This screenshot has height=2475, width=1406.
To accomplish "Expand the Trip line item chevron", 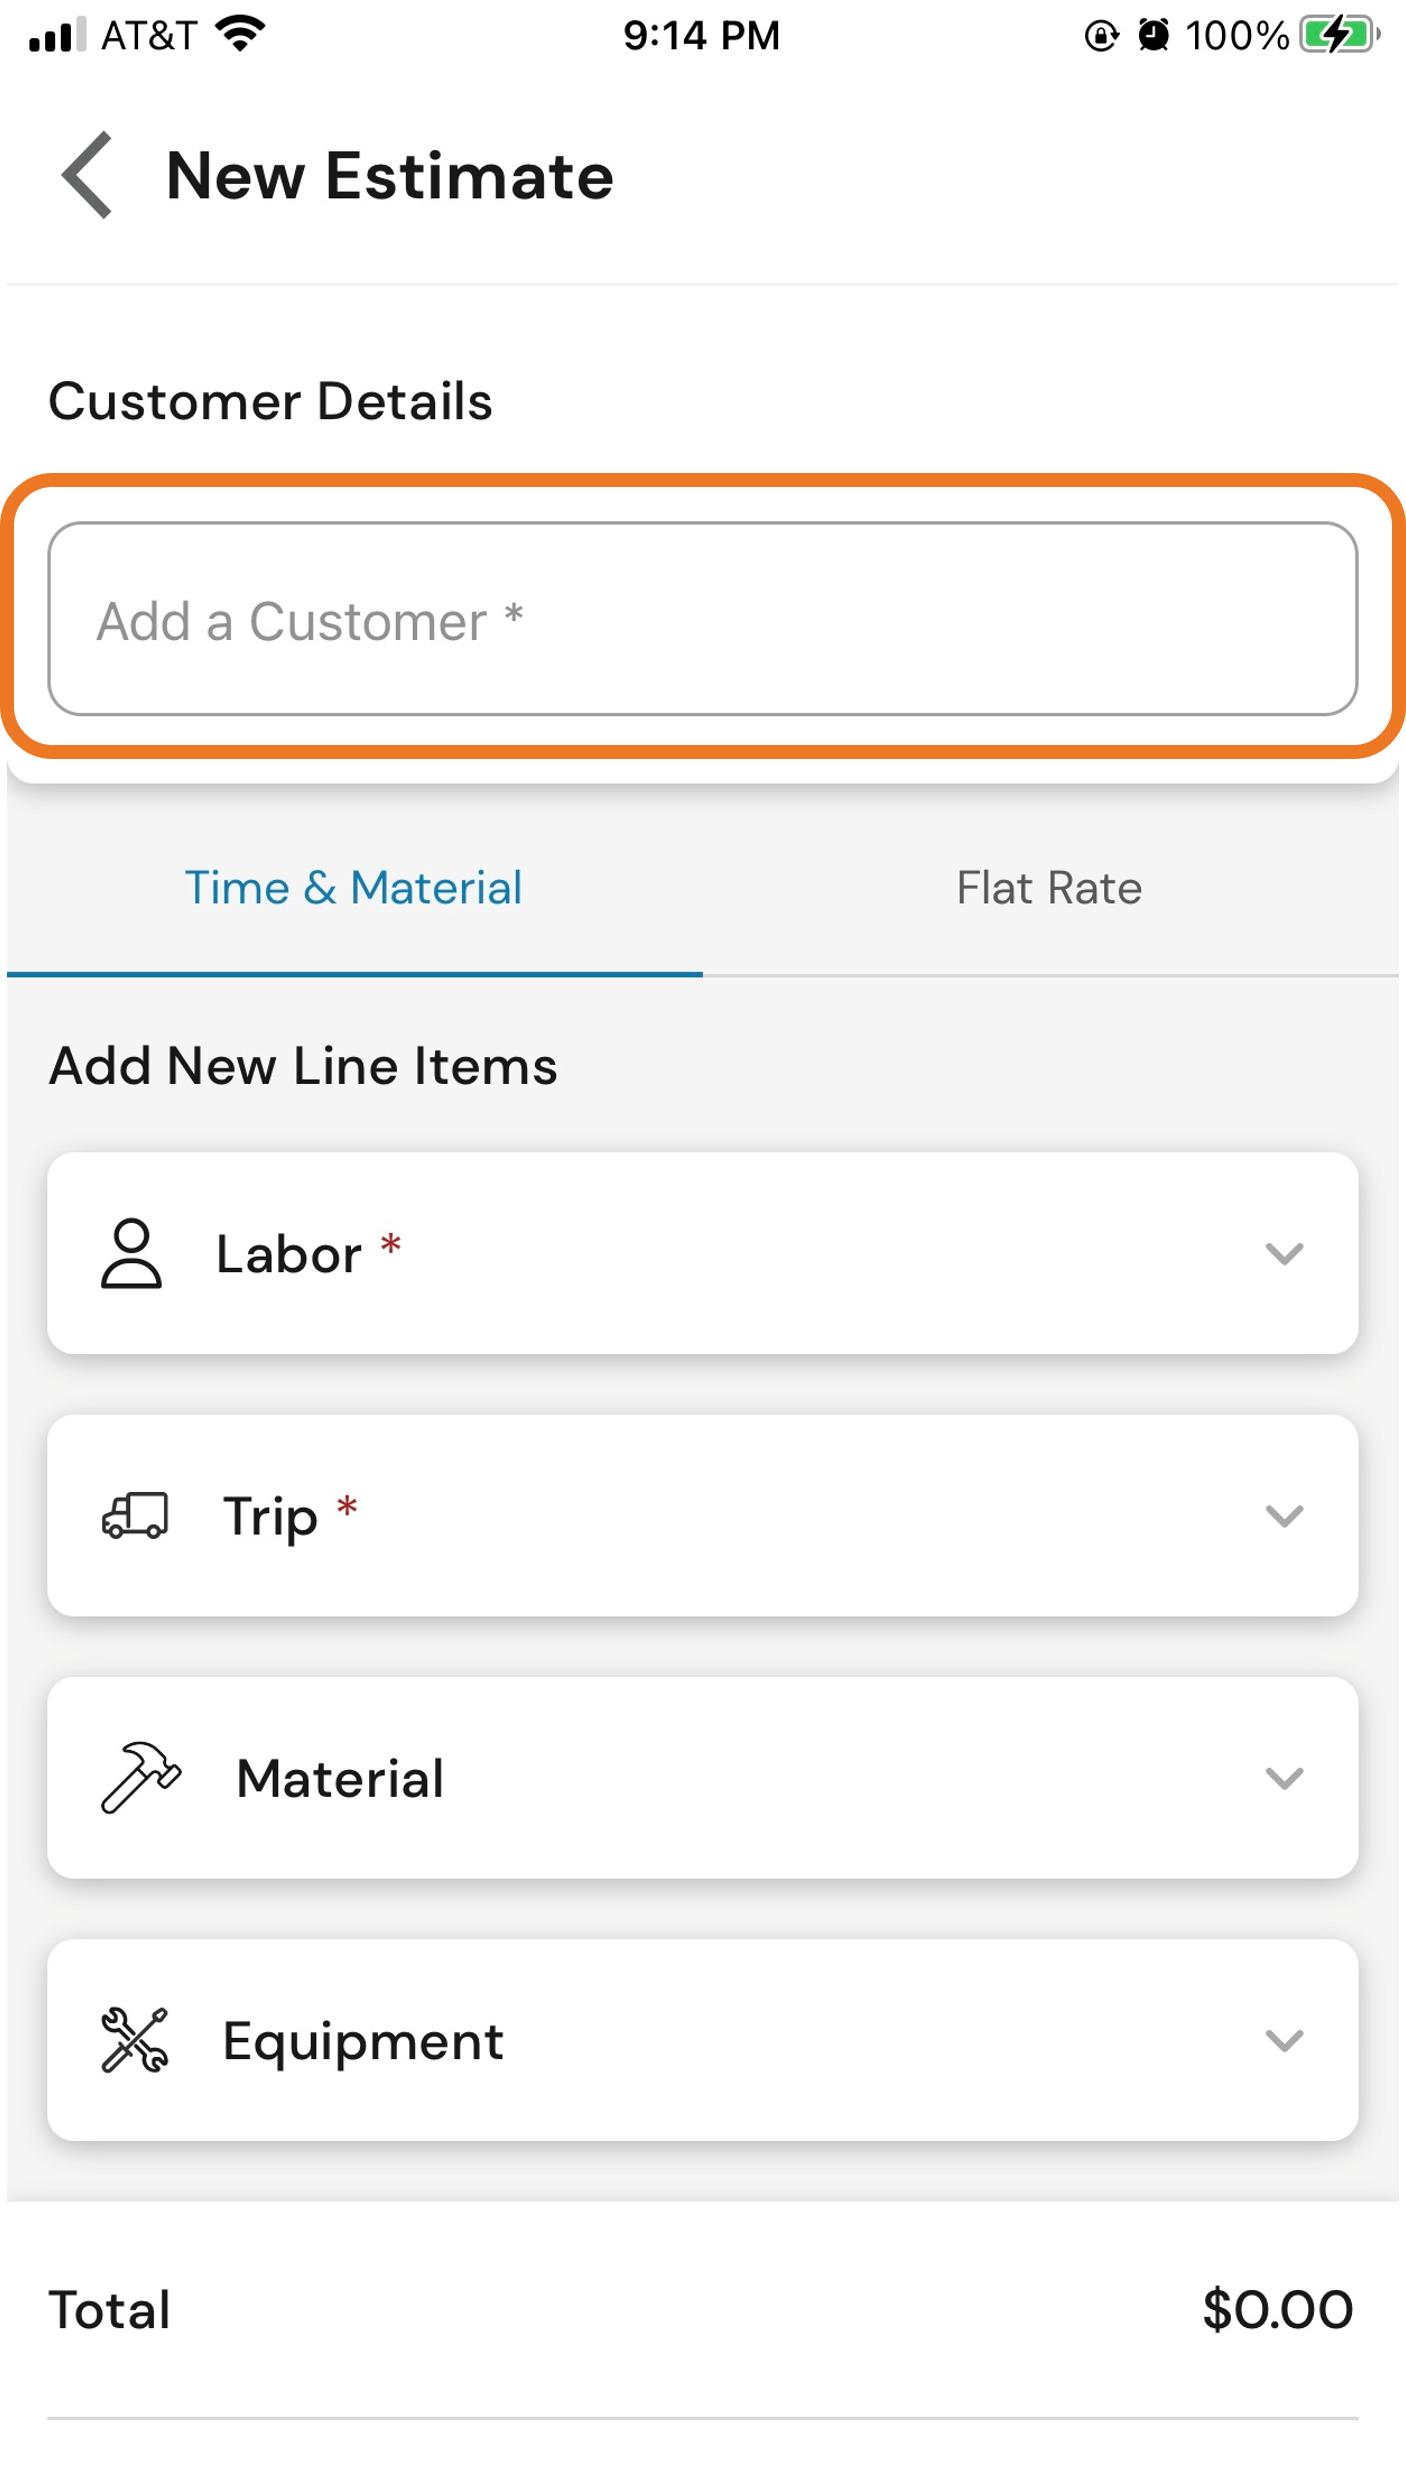I will point(1284,1515).
